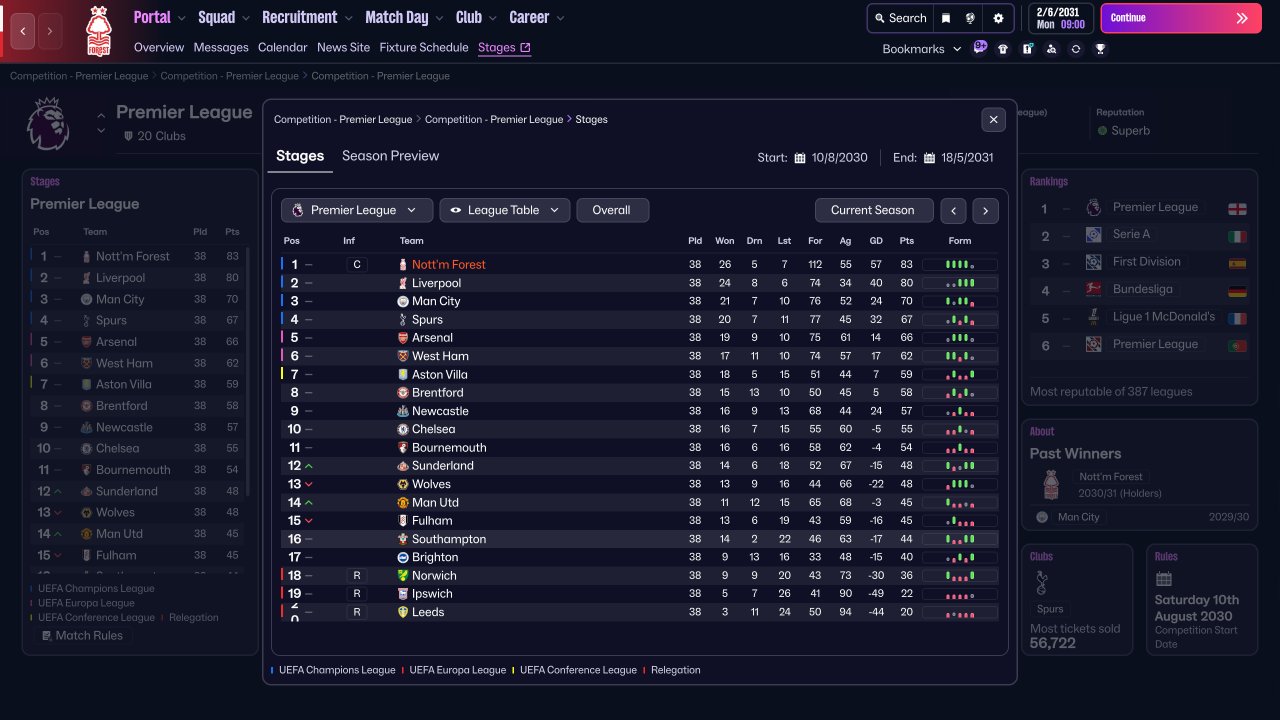
Task: Navigate forward with the top-left arrow
Action: coord(49,31)
